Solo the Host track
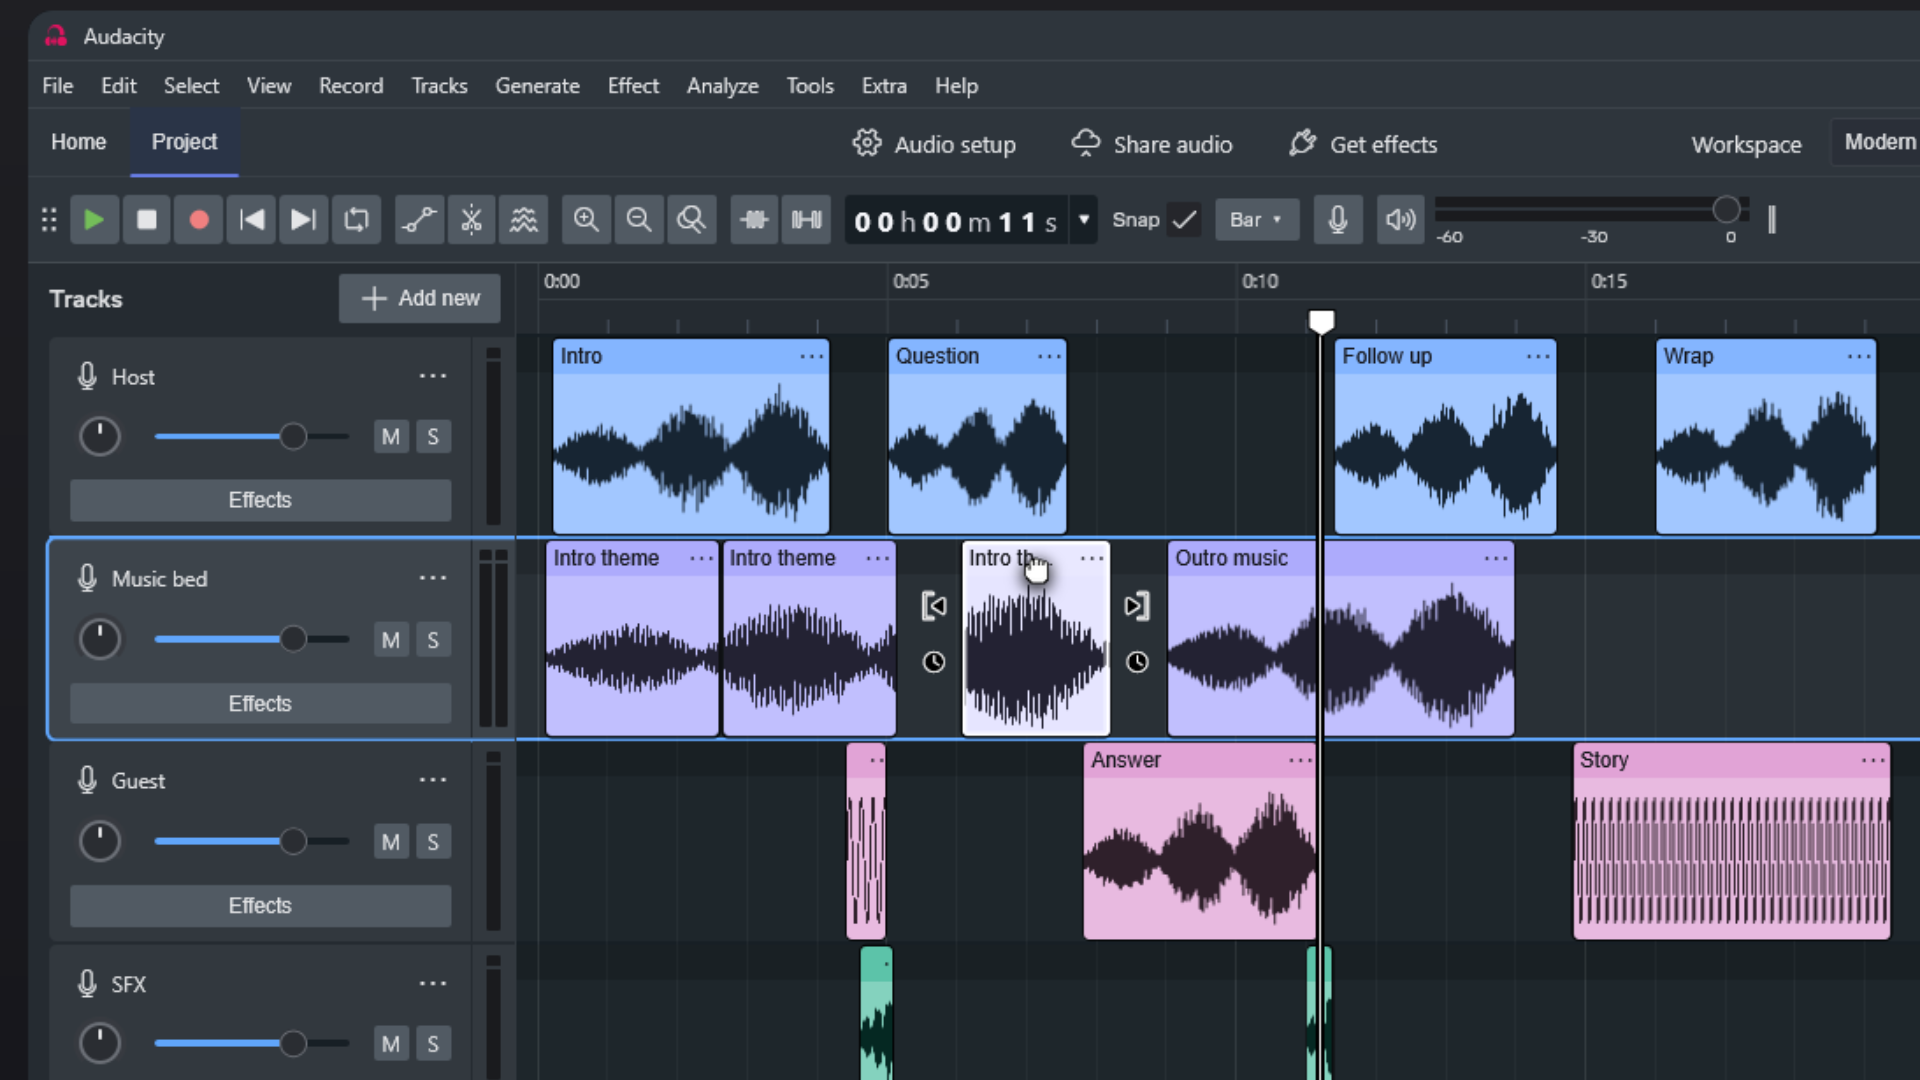This screenshot has width=1920, height=1080. tap(433, 437)
